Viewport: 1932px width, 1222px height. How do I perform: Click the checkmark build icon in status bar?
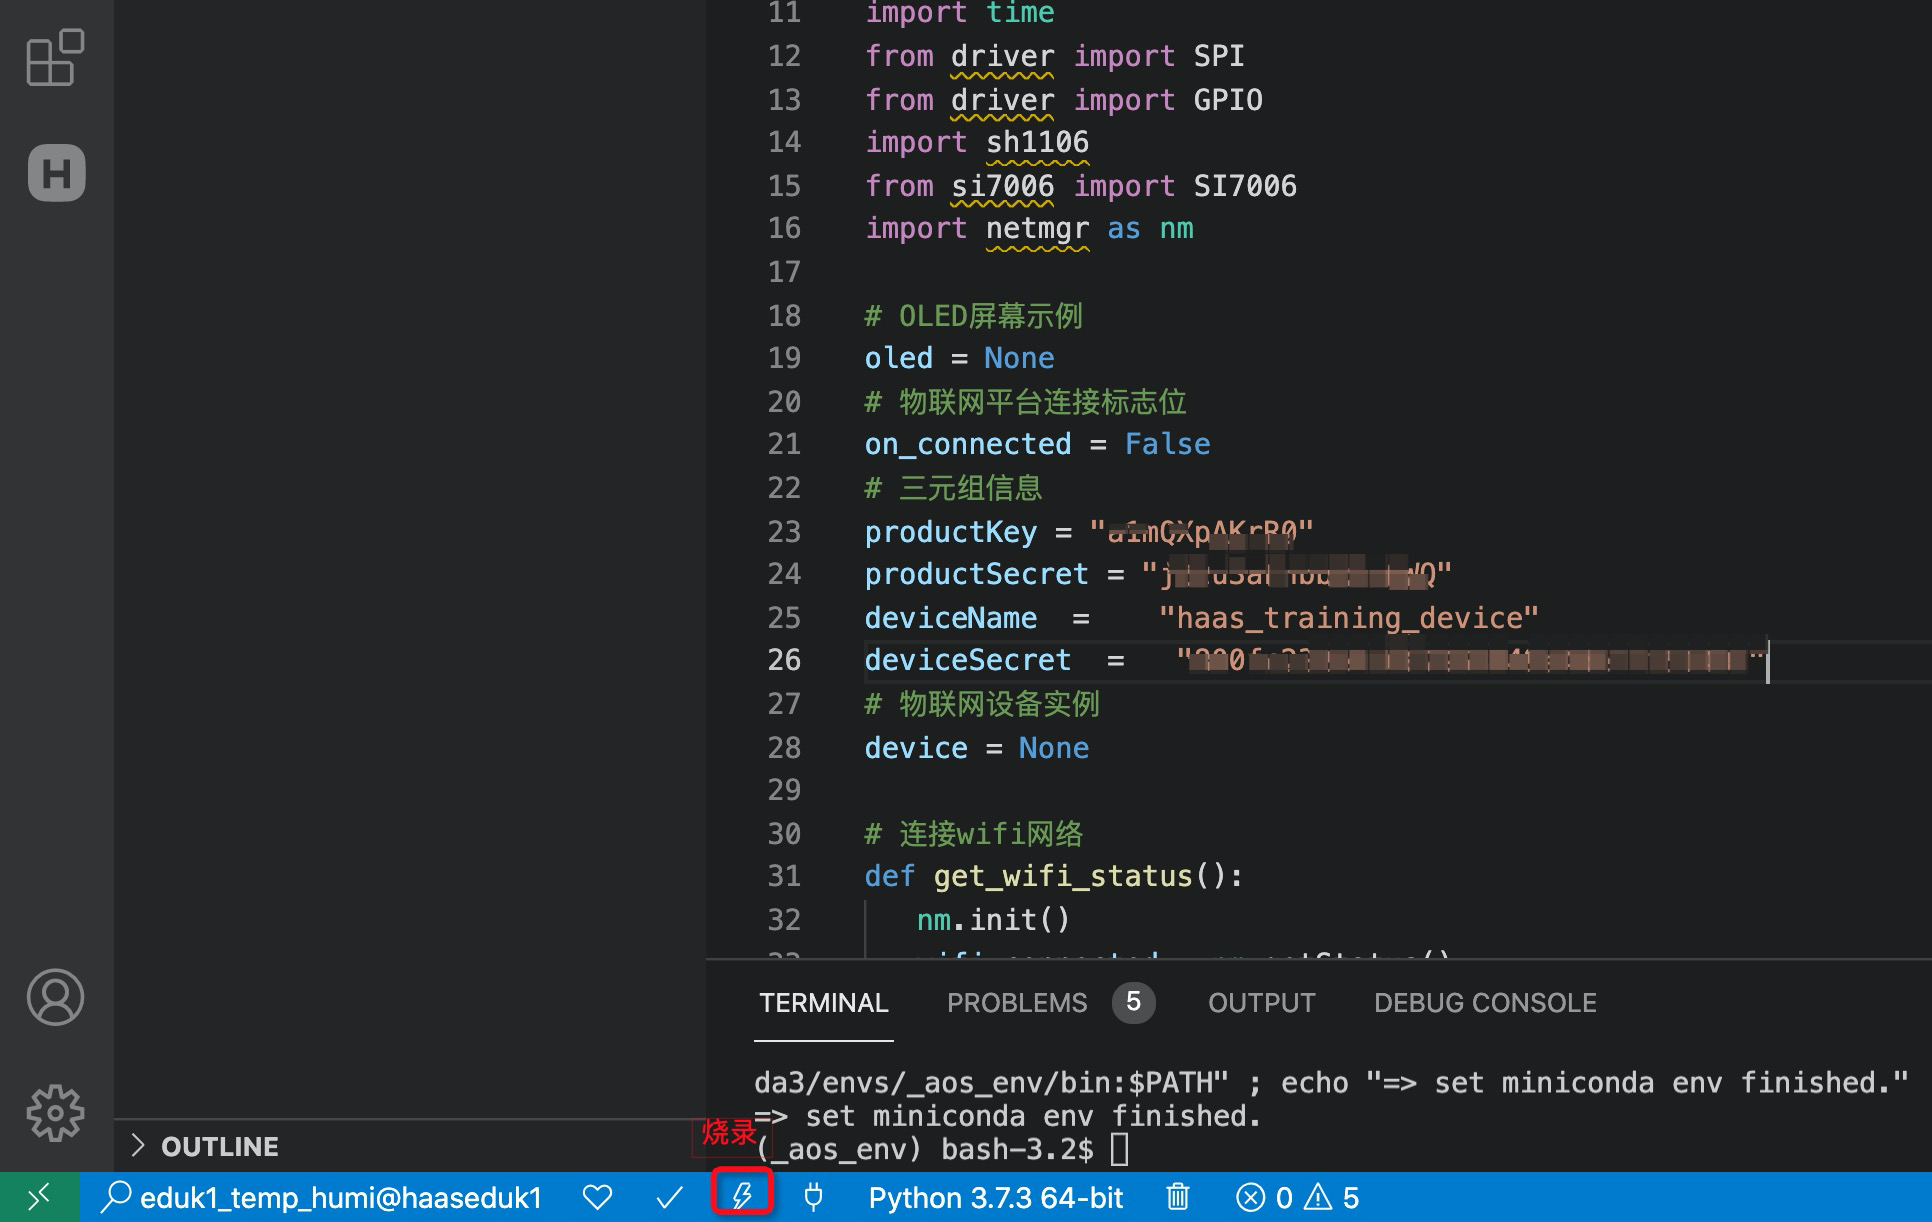point(670,1197)
